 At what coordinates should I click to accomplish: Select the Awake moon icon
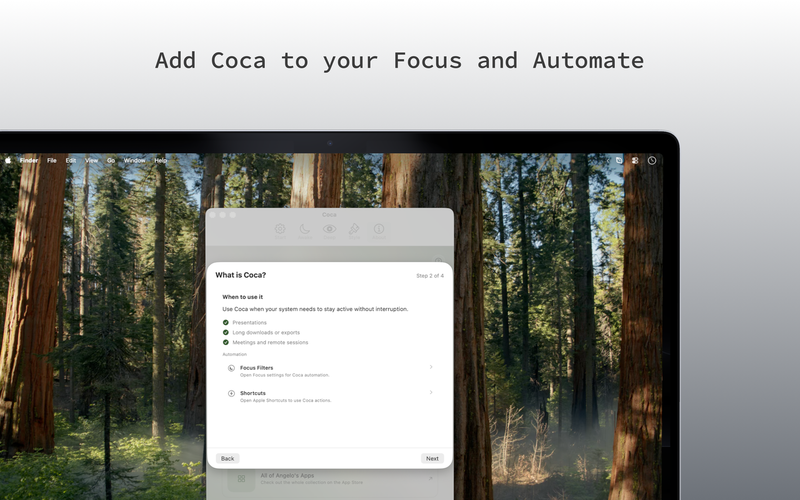305,229
